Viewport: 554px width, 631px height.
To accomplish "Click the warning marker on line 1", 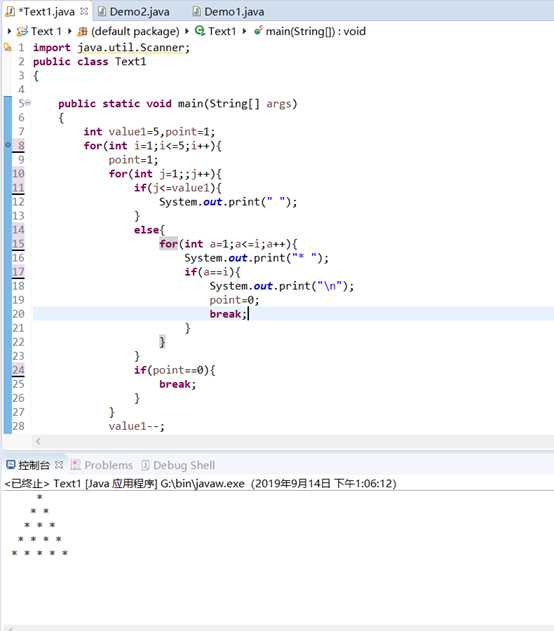I will (x=8, y=47).
